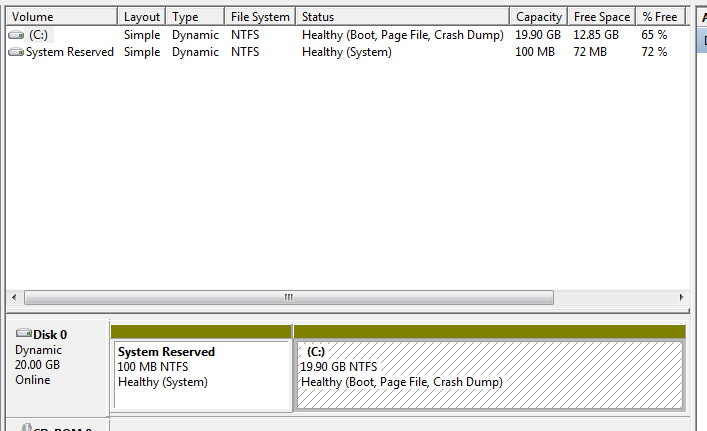
Task: Sort list by Capacity column header
Action: tap(539, 17)
